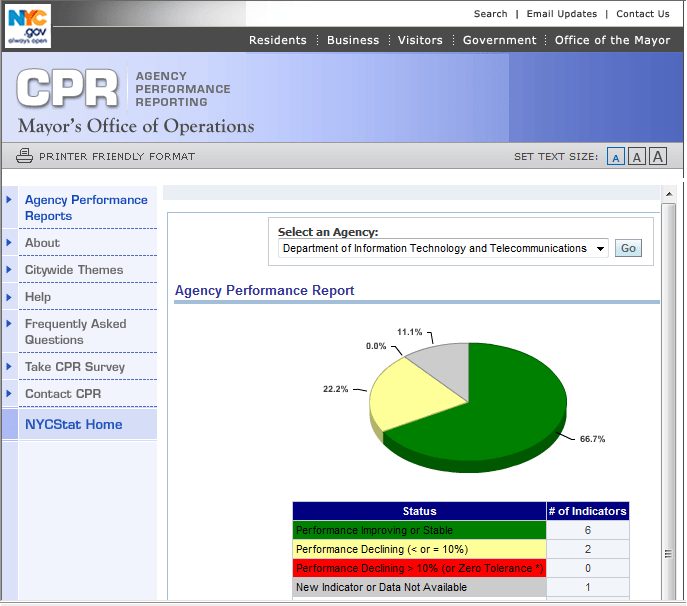Viewport: 687px width, 606px height.
Task: Expand Agency Performance Reports sidebar arrow
Action: (9, 199)
